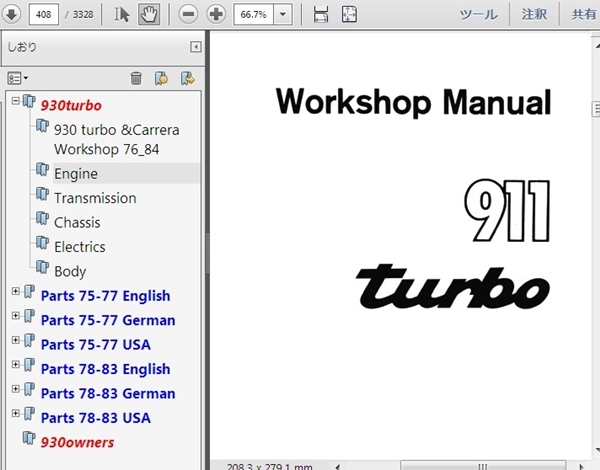The image size is (600, 470).
Task: Click bookmark icon beside Engine
Action: 42,169
